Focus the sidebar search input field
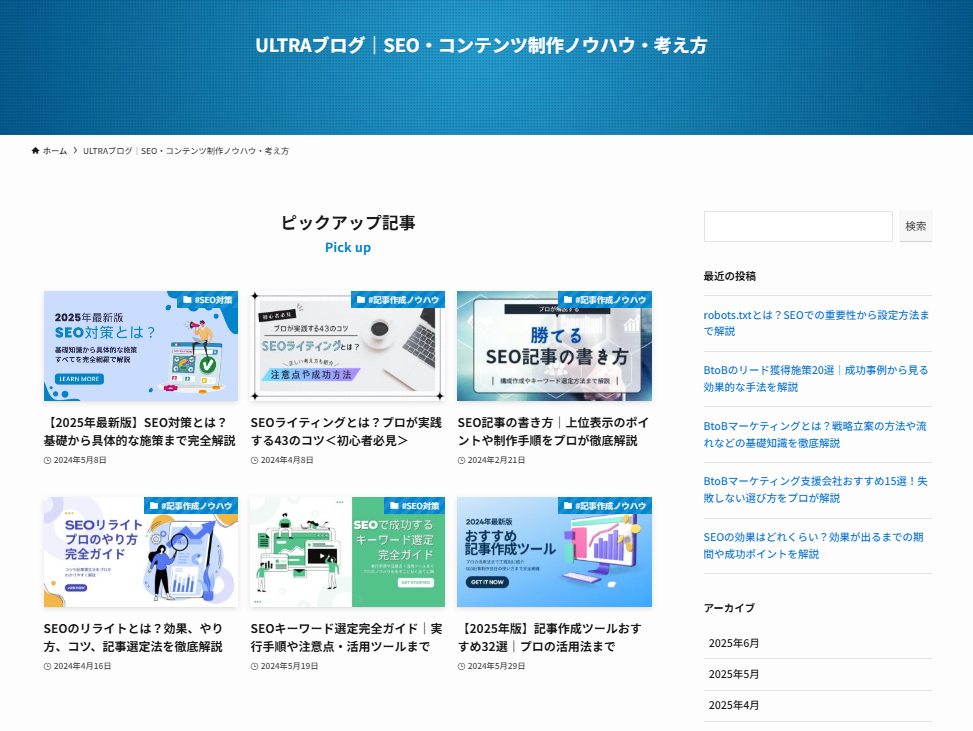The width and height of the screenshot is (973, 731). 797,226
